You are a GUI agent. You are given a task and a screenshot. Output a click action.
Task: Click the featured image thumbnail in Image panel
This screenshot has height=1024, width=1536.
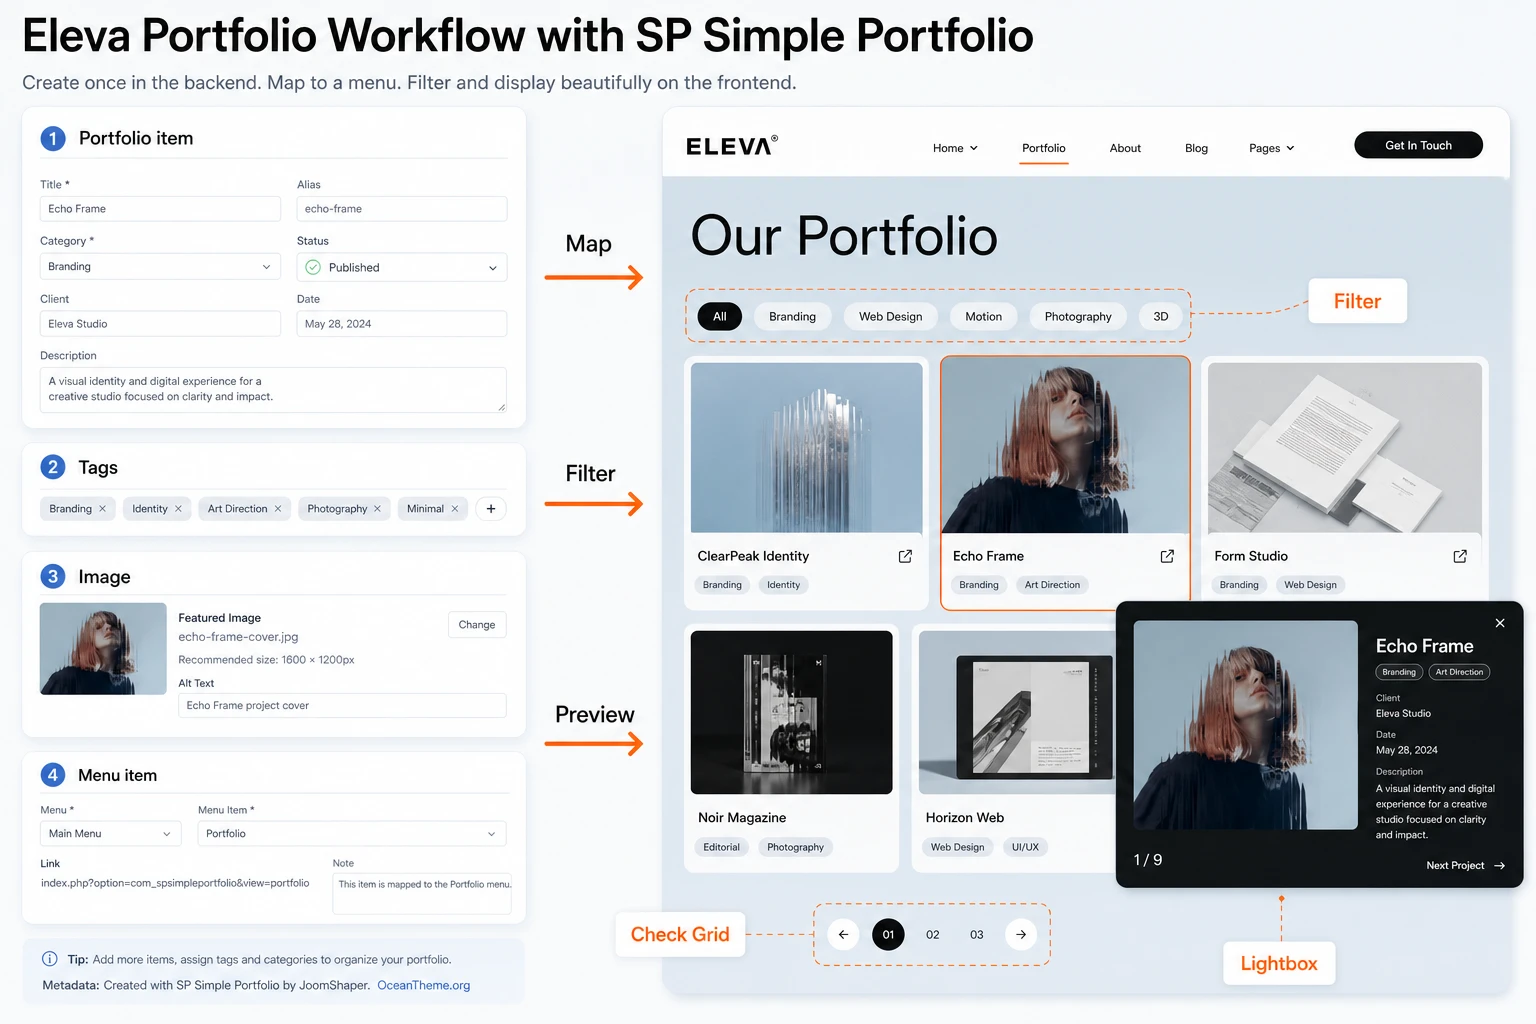click(x=103, y=649)
